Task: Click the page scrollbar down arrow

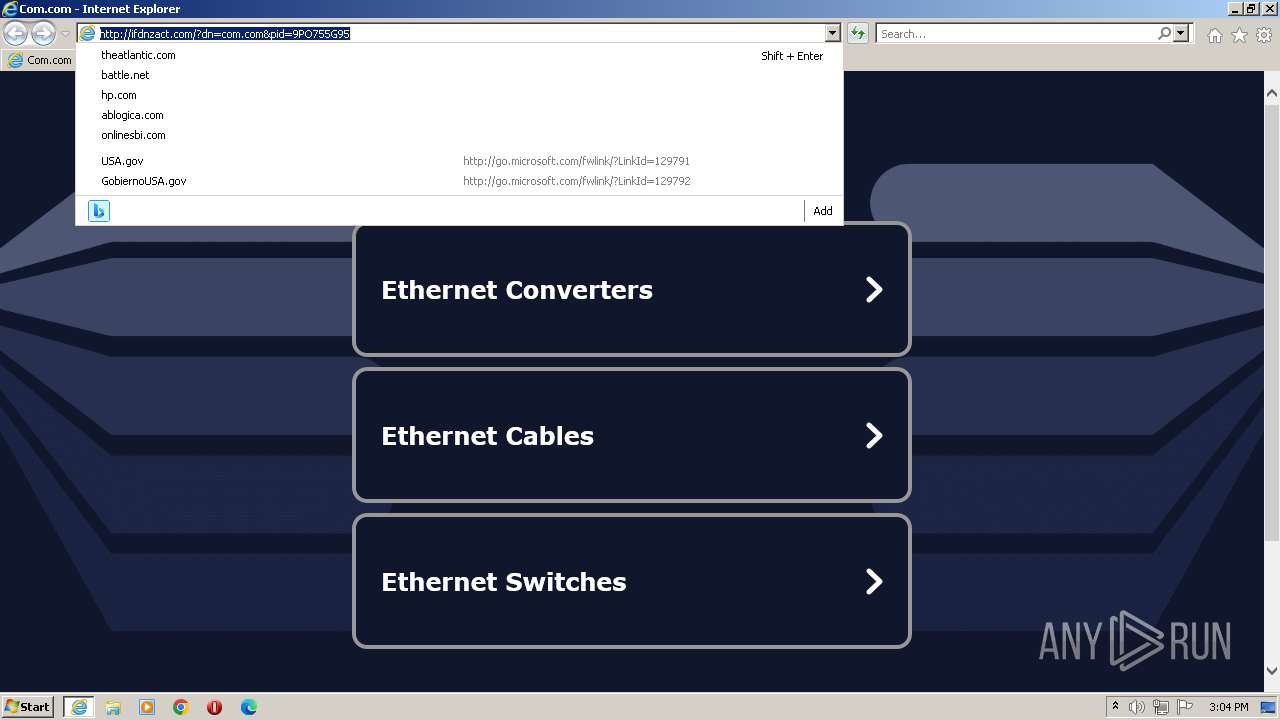Action: pos(1272,671)
